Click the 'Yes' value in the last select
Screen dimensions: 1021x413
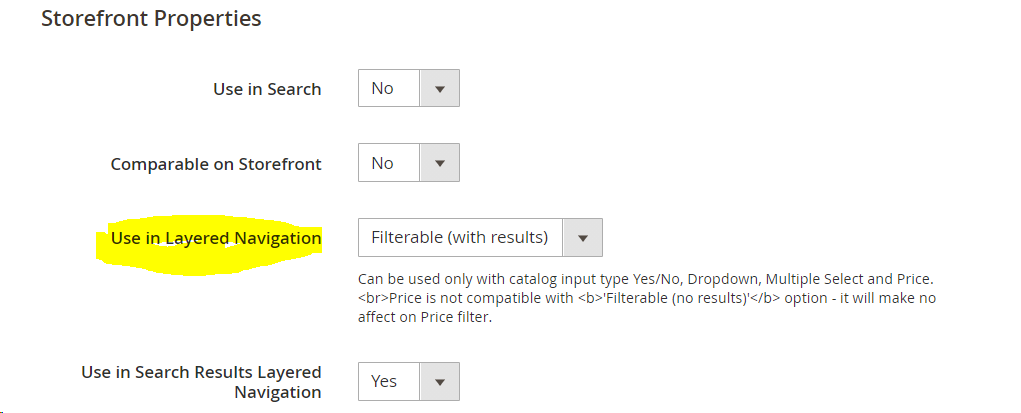click(x=384, y=381)
